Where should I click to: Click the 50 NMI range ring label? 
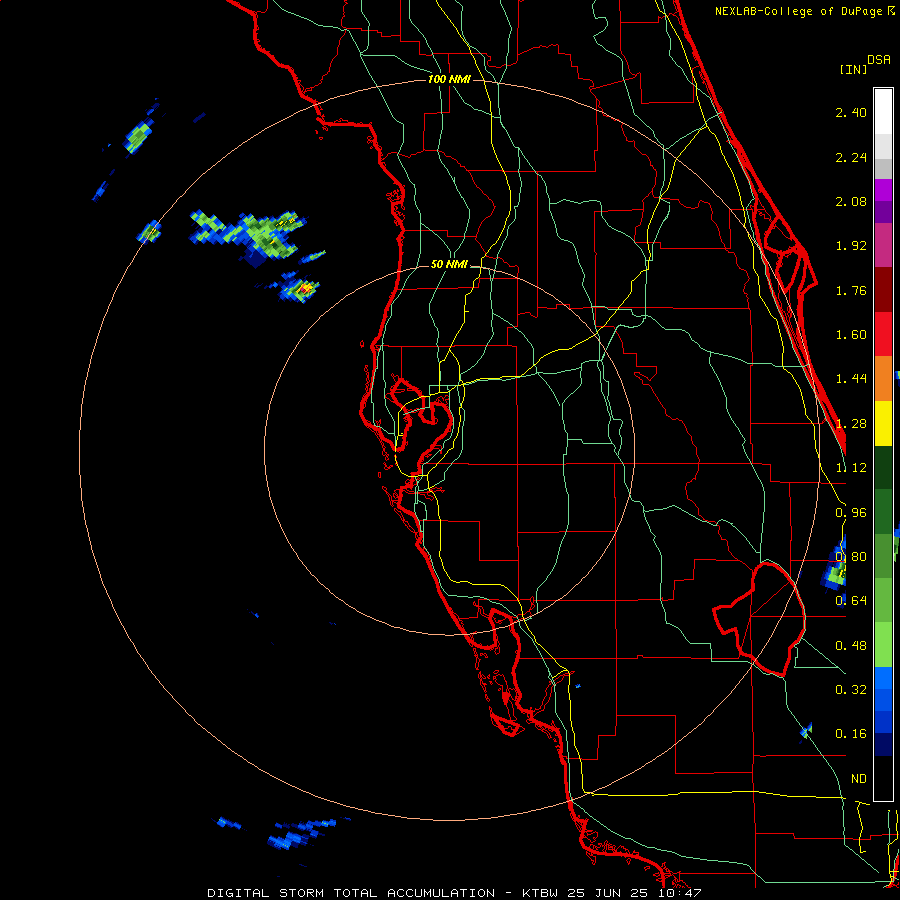pyautogui.click(x=449, y=265)
